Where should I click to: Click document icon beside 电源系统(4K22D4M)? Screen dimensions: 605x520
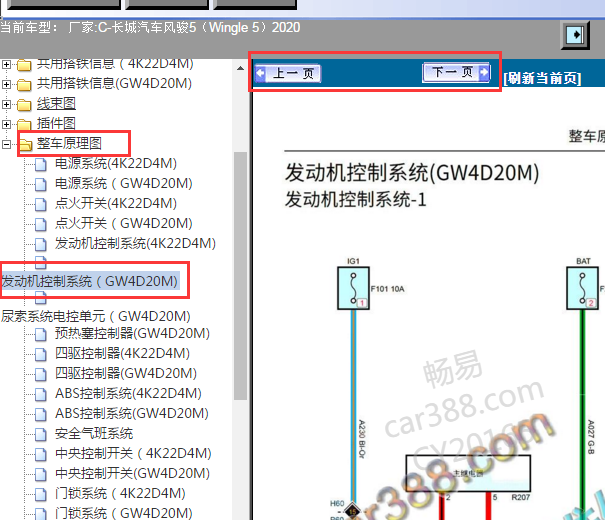tap(41, 165)
